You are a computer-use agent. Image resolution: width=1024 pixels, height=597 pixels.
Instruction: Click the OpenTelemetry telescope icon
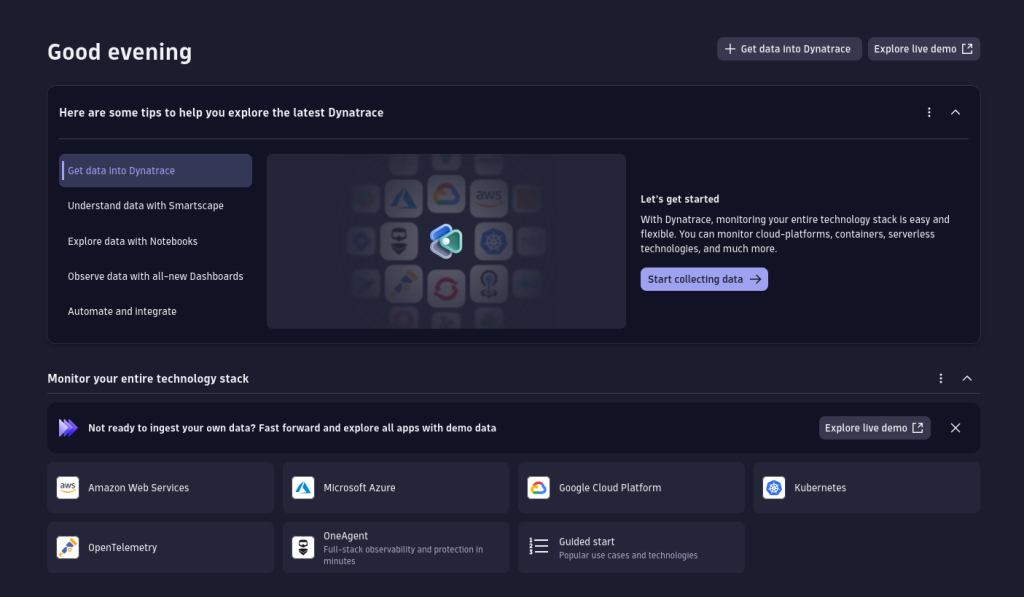[x=68, y=547]
